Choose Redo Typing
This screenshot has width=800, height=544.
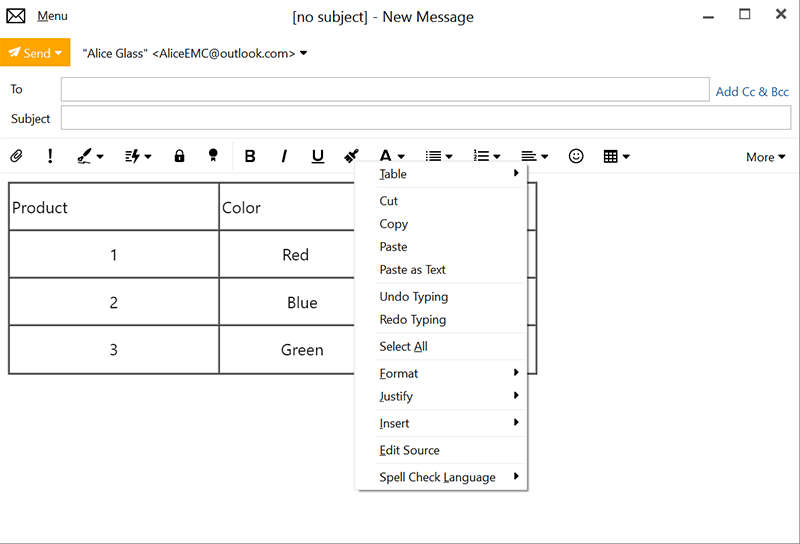[442, 319]
